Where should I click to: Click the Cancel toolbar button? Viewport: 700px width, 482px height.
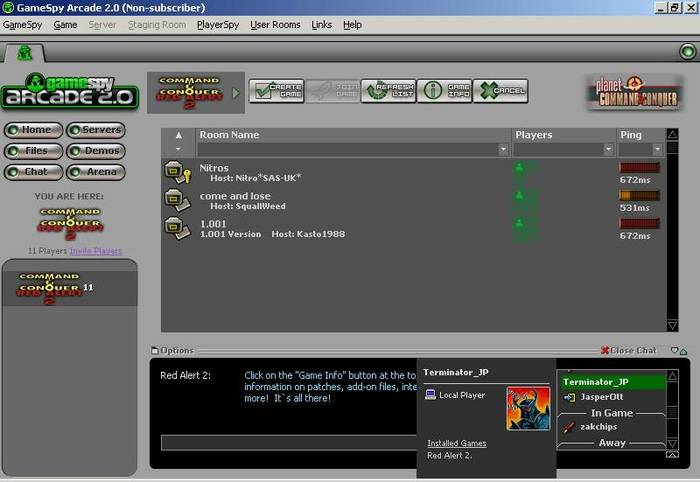[x=500, y=92]
